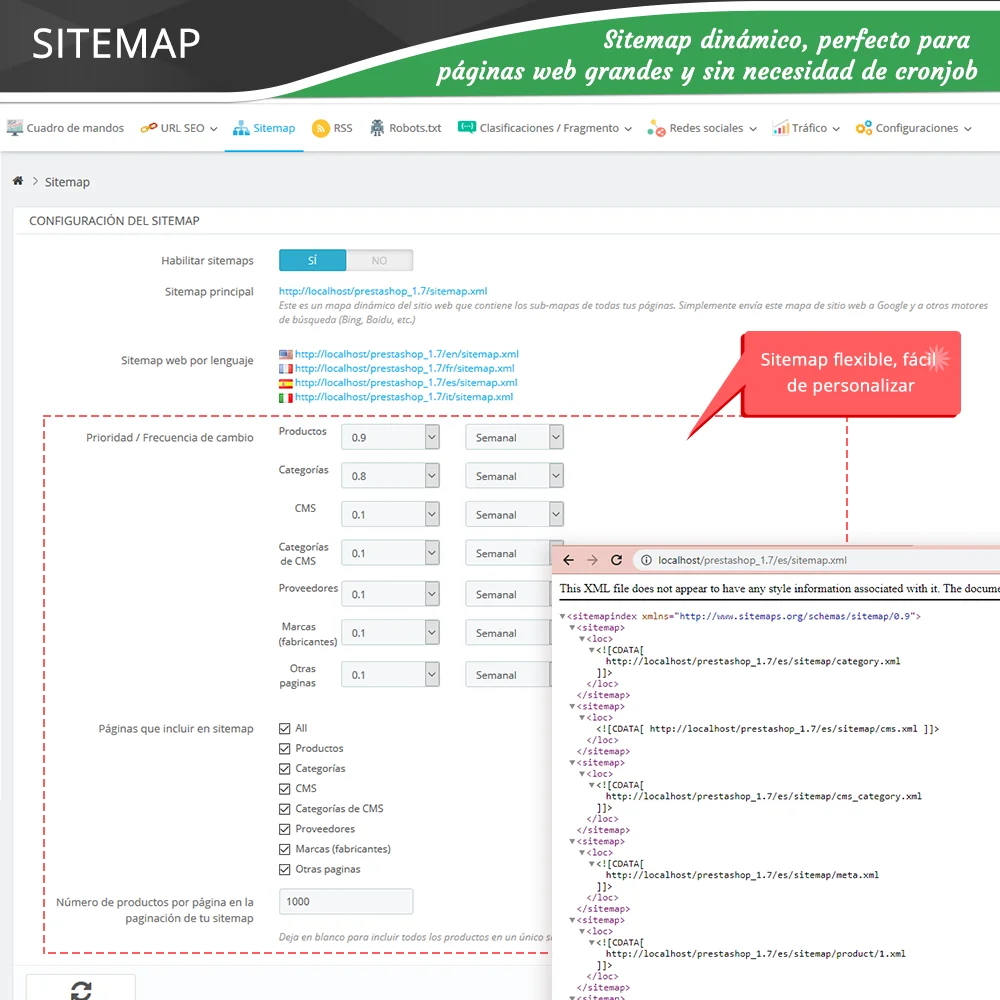Click the Sitemap breadcrumb entry
The width and height of the screenshot is (1000, 1000).
click(67, 182)
